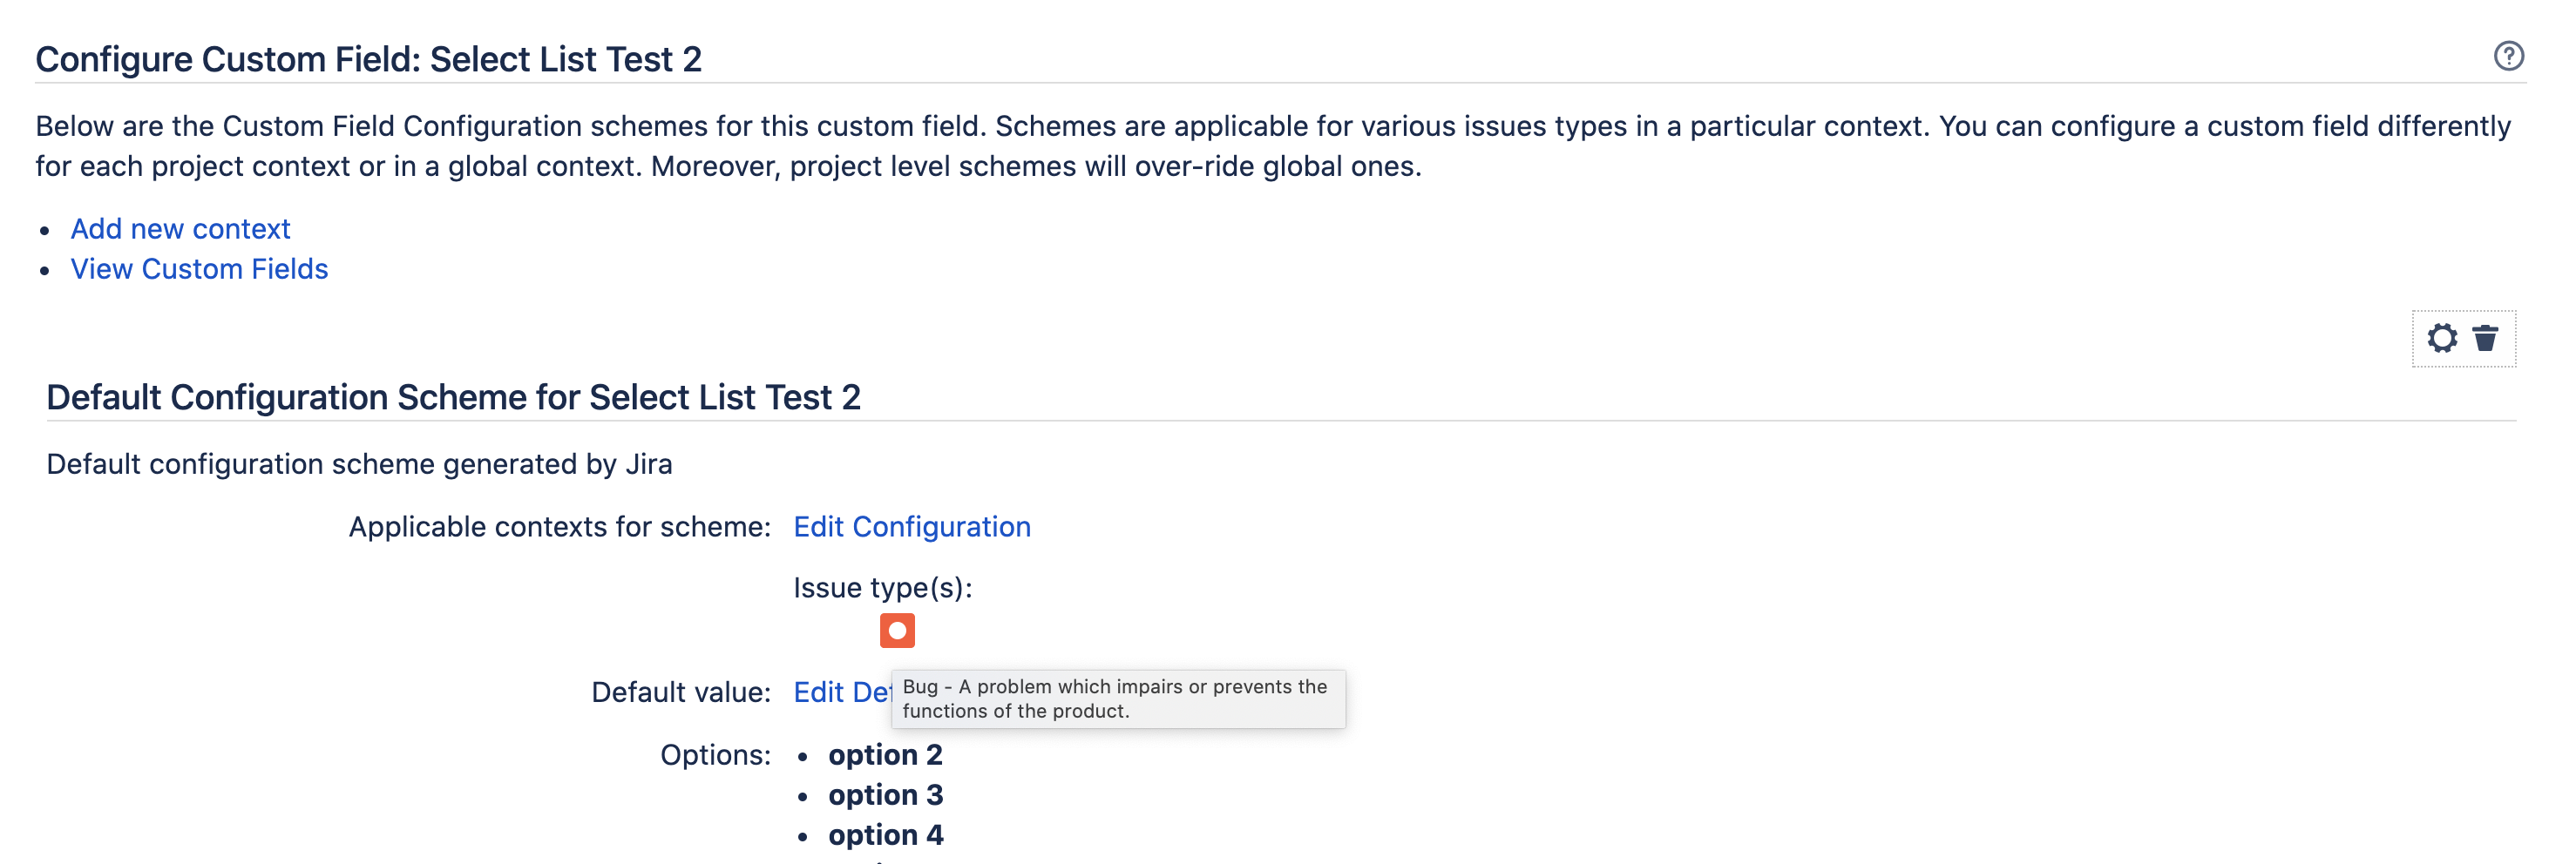Click the Bug description tooltip

pos(1116,699)
